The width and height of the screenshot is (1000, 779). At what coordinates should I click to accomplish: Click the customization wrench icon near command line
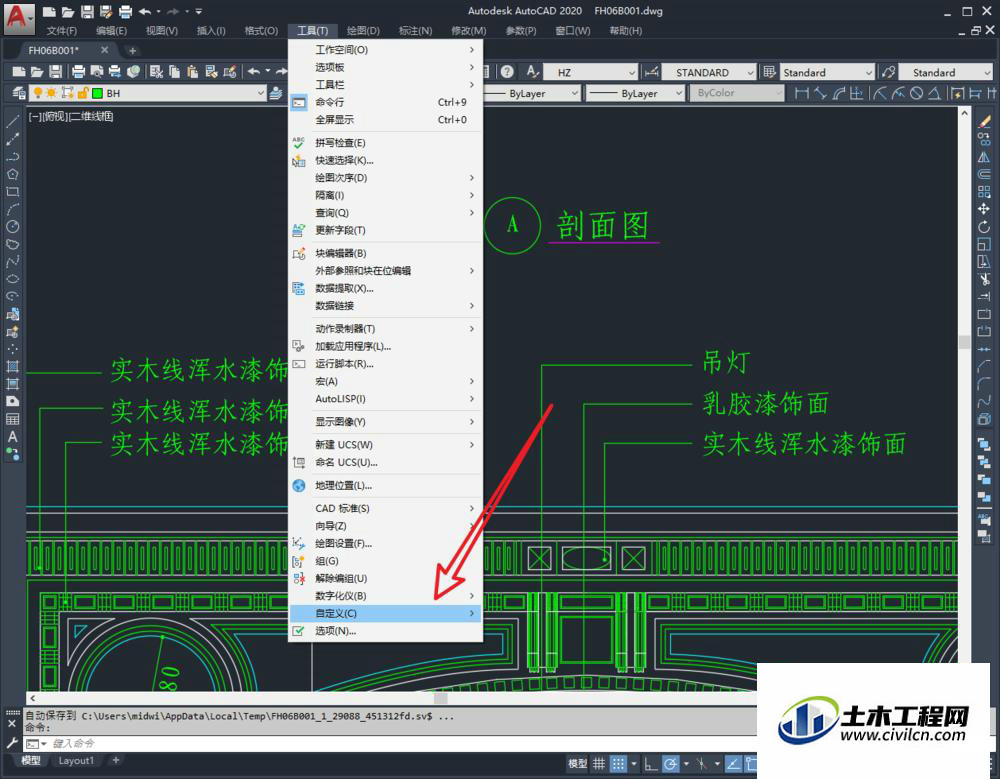point(11,743)
